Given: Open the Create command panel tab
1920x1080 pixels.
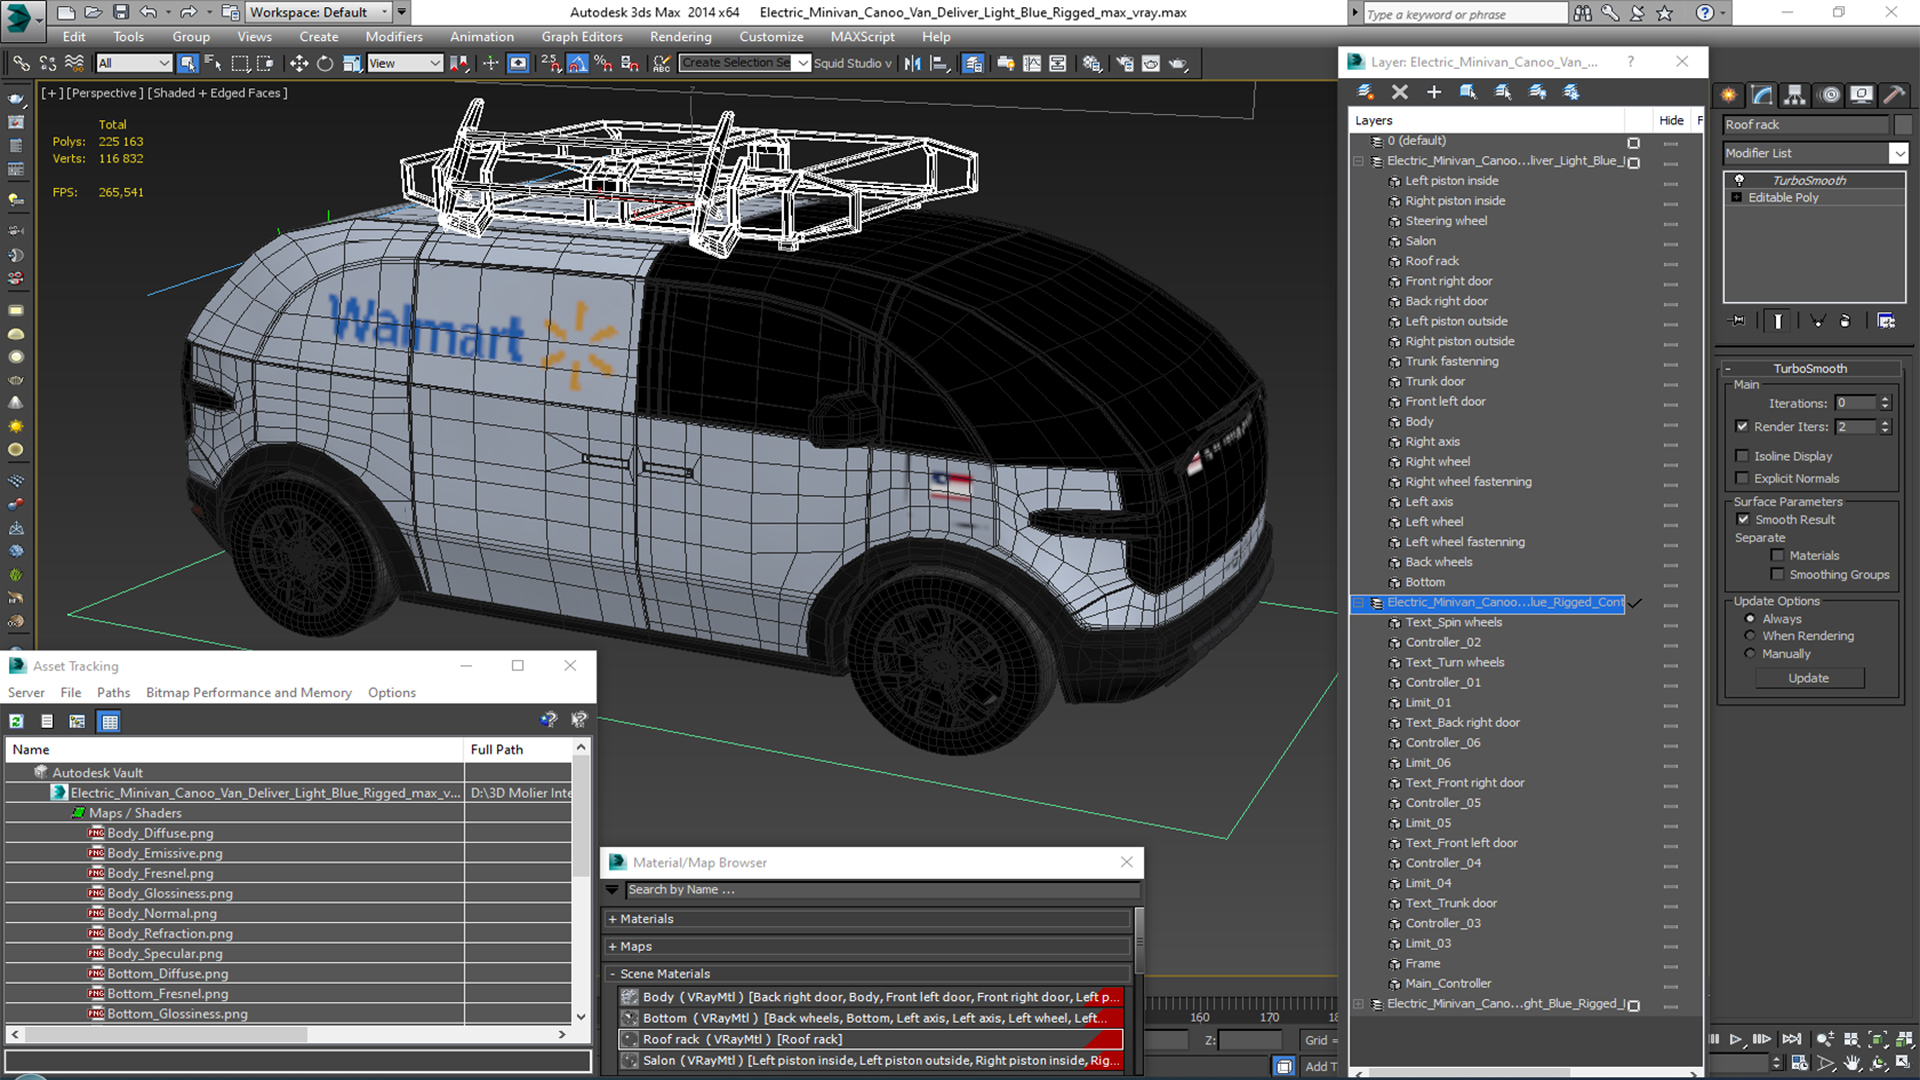Looking at the screenshot, I should (1728, 95).
